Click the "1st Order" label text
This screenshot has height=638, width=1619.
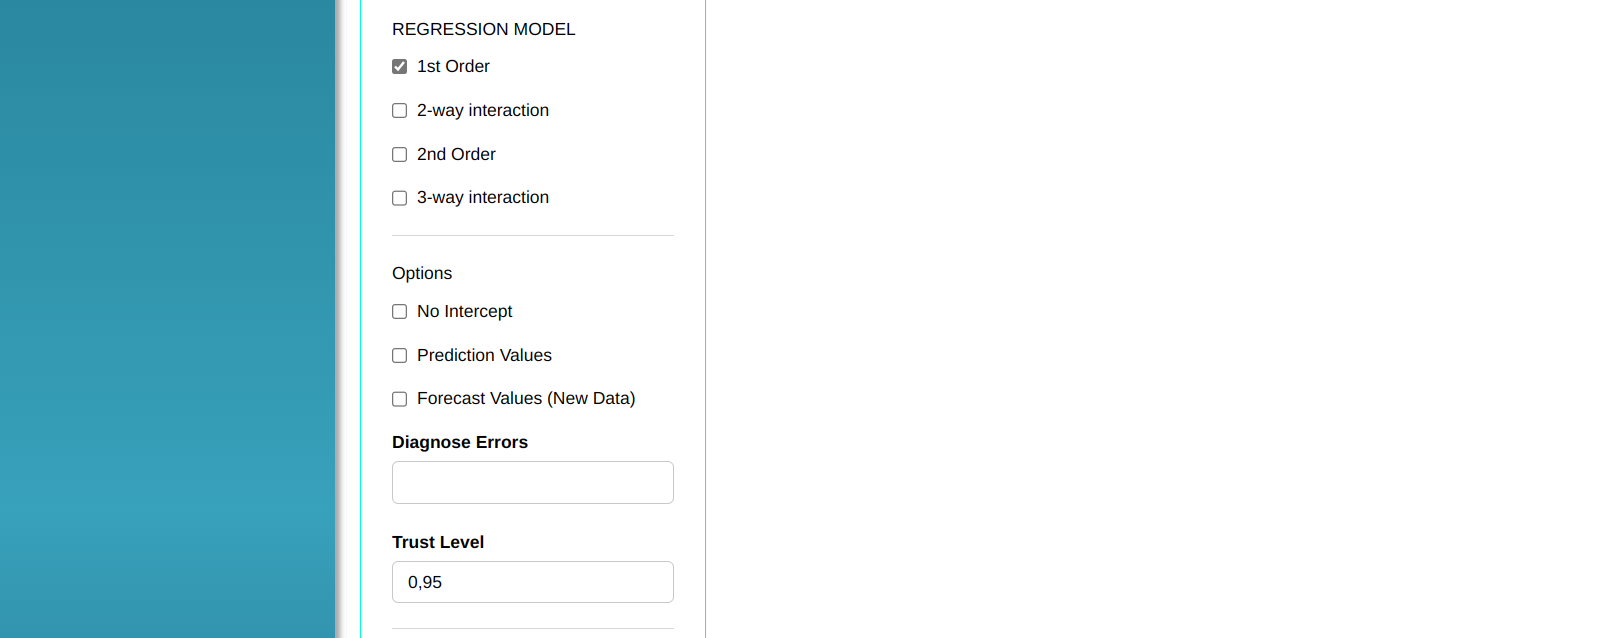[x=453, y=67]
